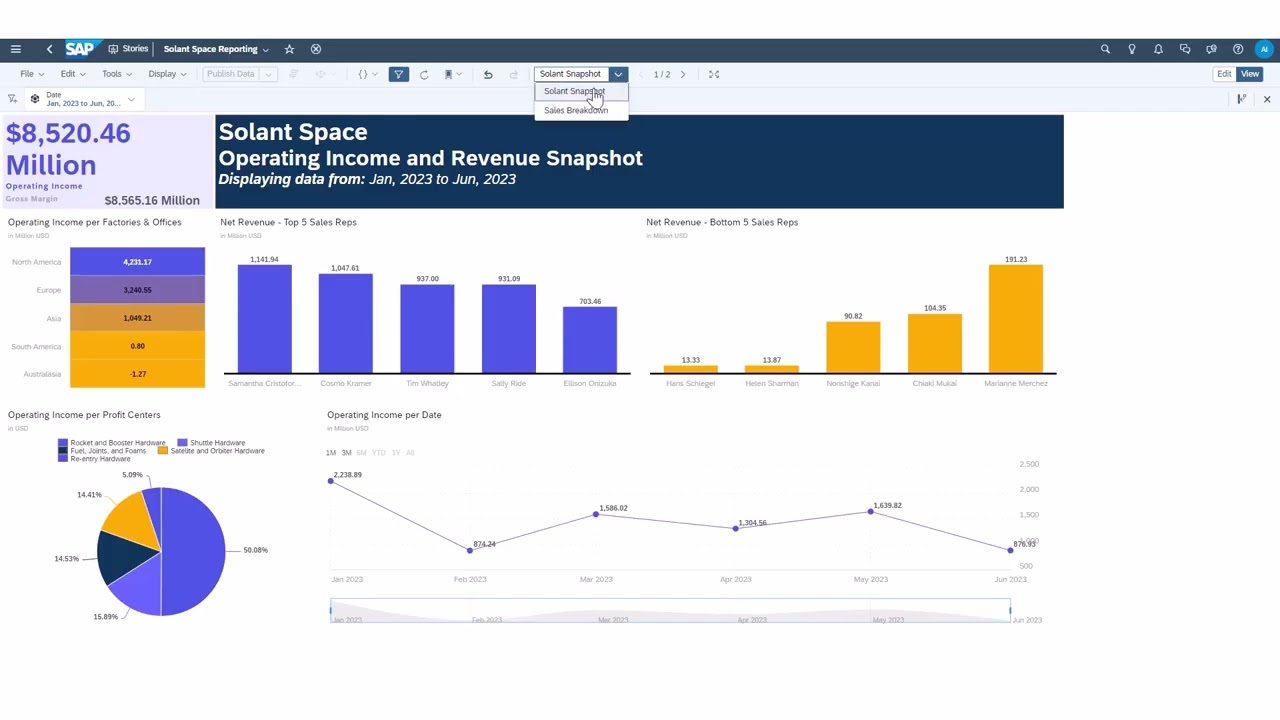Open the Tools menu
Viewport: 1280px width, 720px height.
[x=116, y=74]
